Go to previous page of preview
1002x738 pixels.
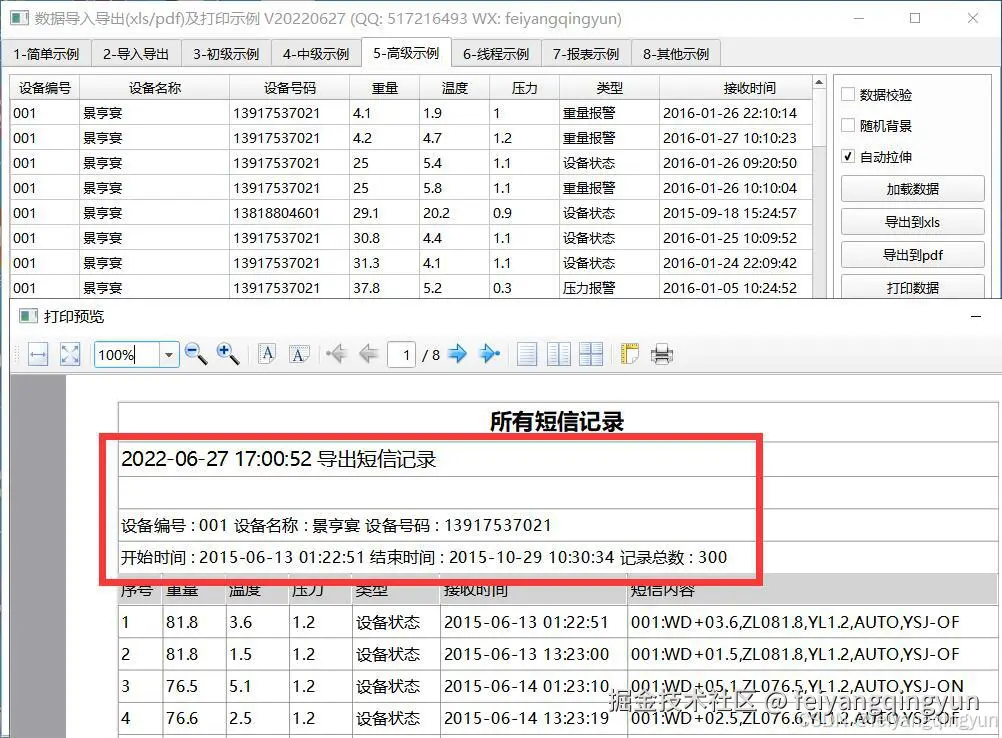pyautogui.click(x=369, y=353)
